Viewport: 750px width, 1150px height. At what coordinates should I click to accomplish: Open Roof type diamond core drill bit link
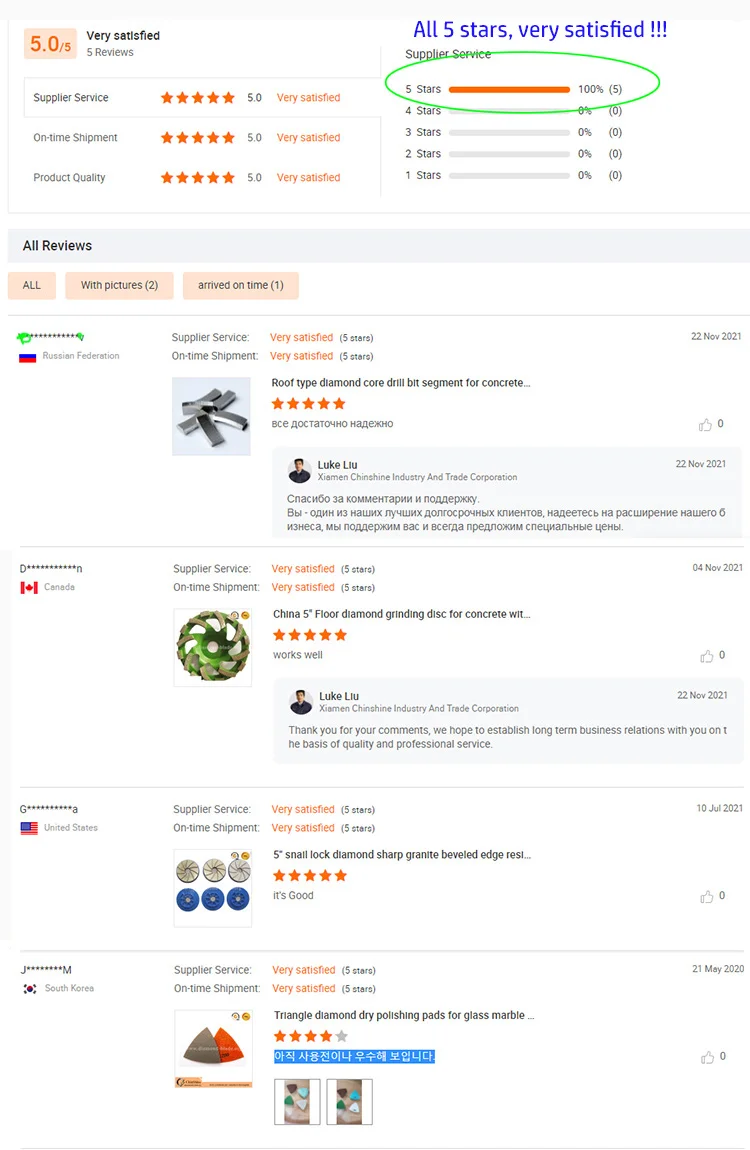click(401, 383)
